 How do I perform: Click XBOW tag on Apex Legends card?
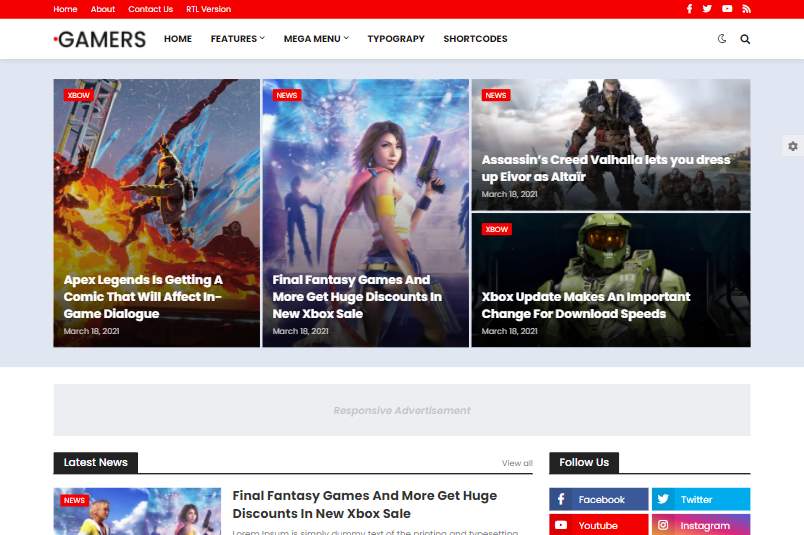point(78,95)
